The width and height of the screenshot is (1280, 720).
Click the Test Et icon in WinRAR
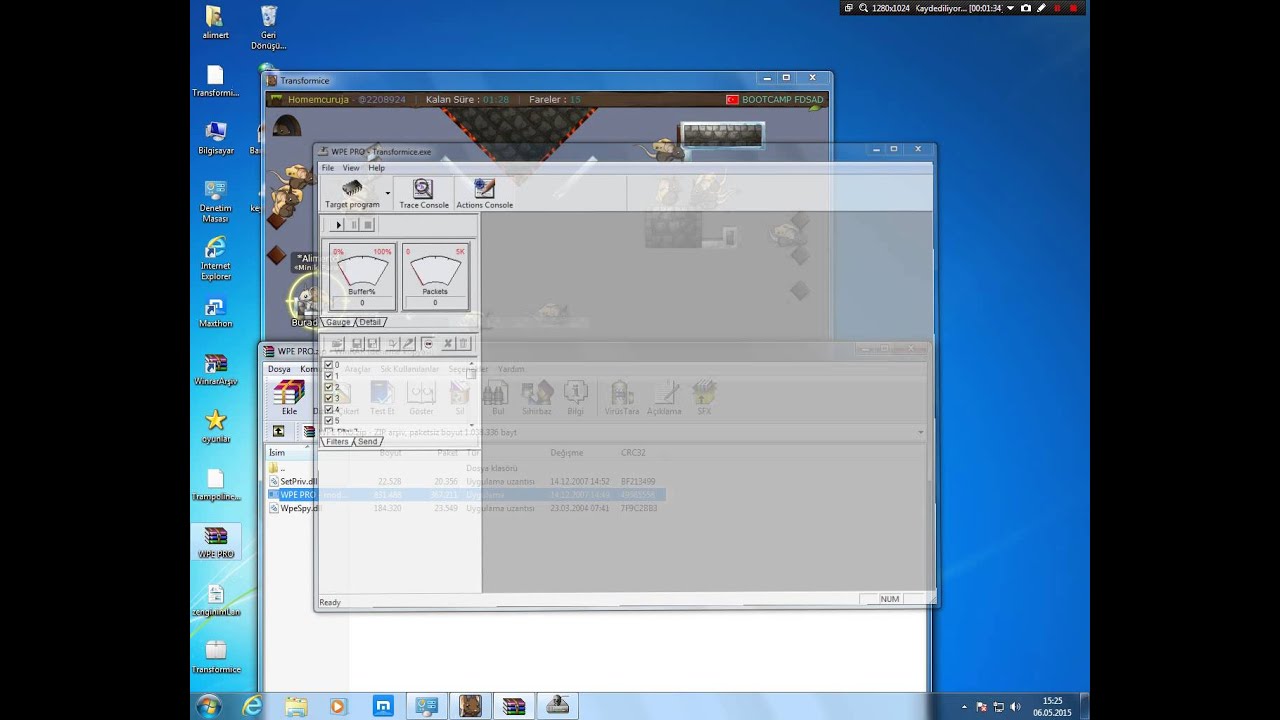click(382, 397)
